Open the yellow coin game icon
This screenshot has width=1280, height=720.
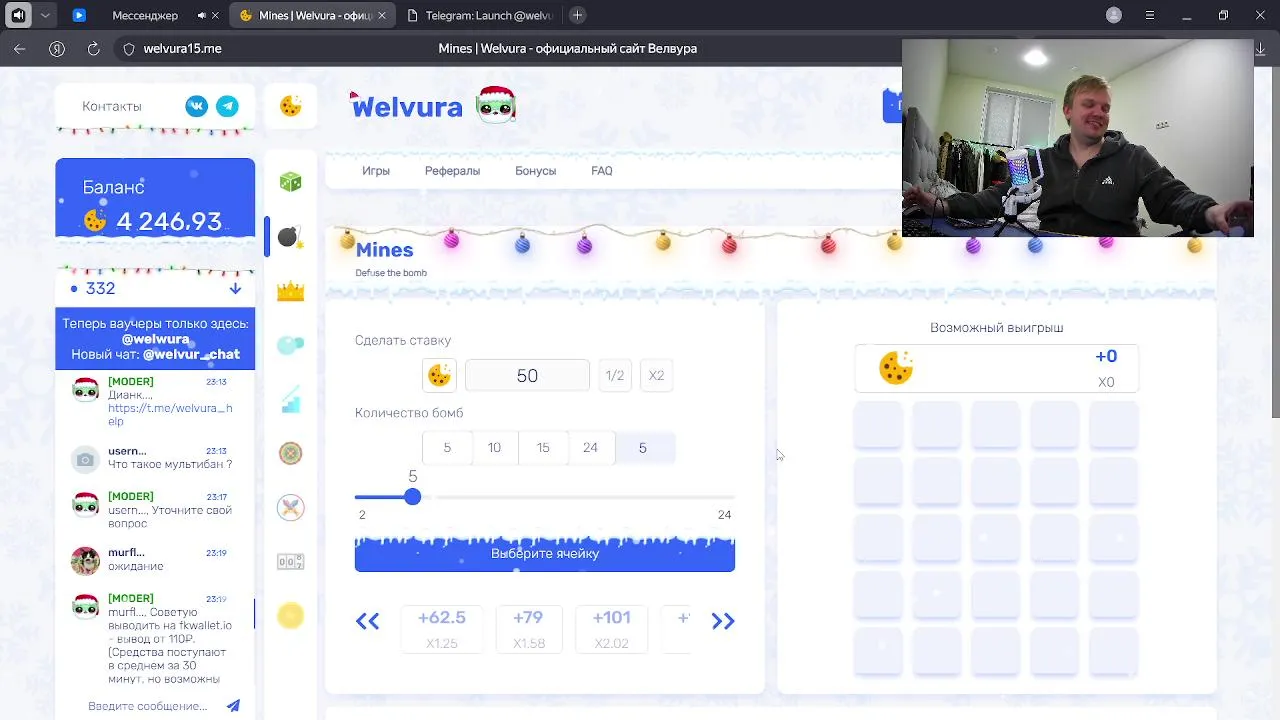(x=290, y=616)
